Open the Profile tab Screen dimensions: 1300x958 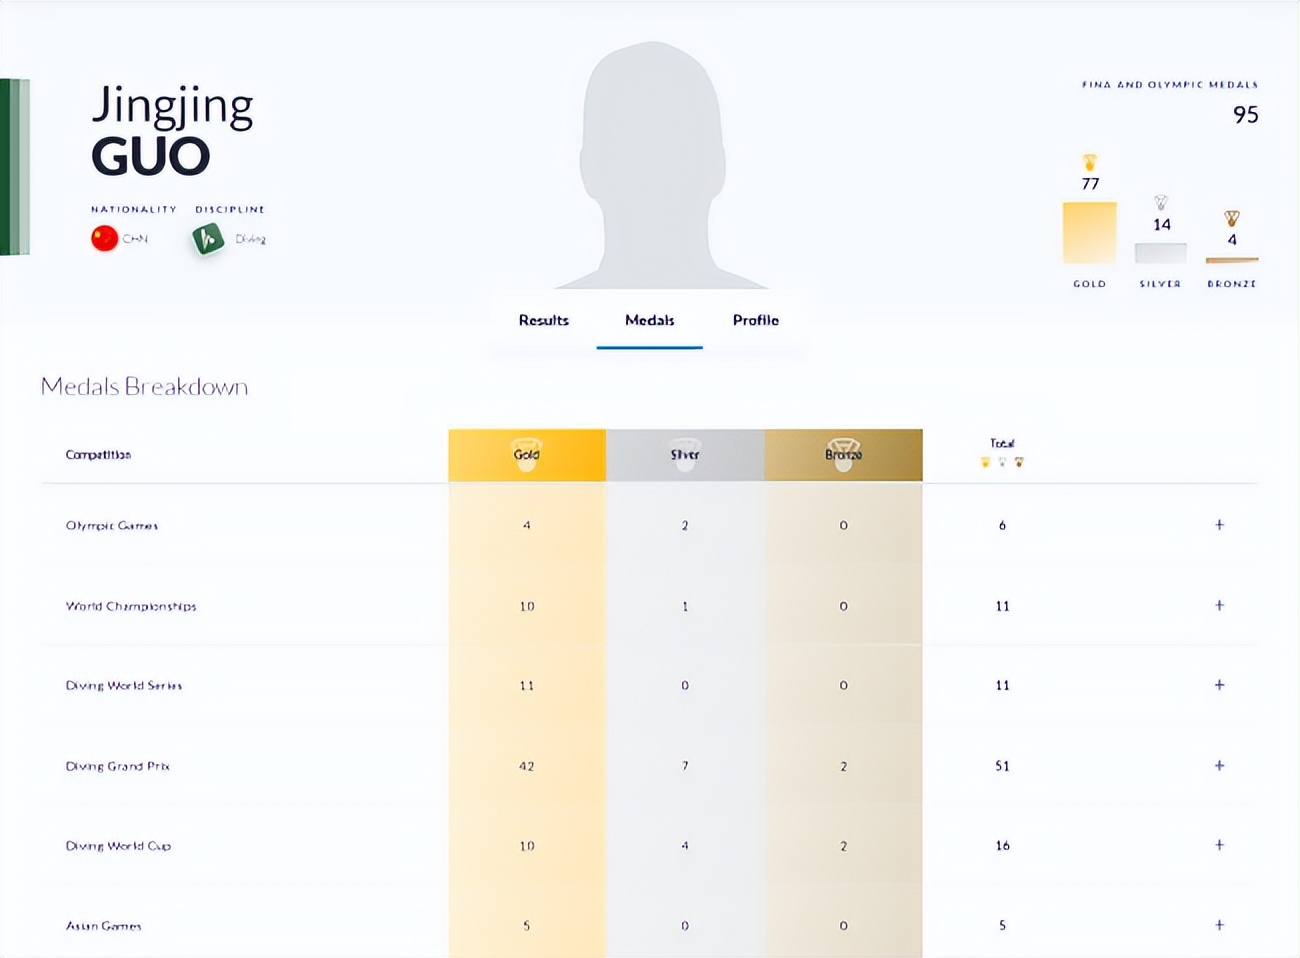[756, 320]
